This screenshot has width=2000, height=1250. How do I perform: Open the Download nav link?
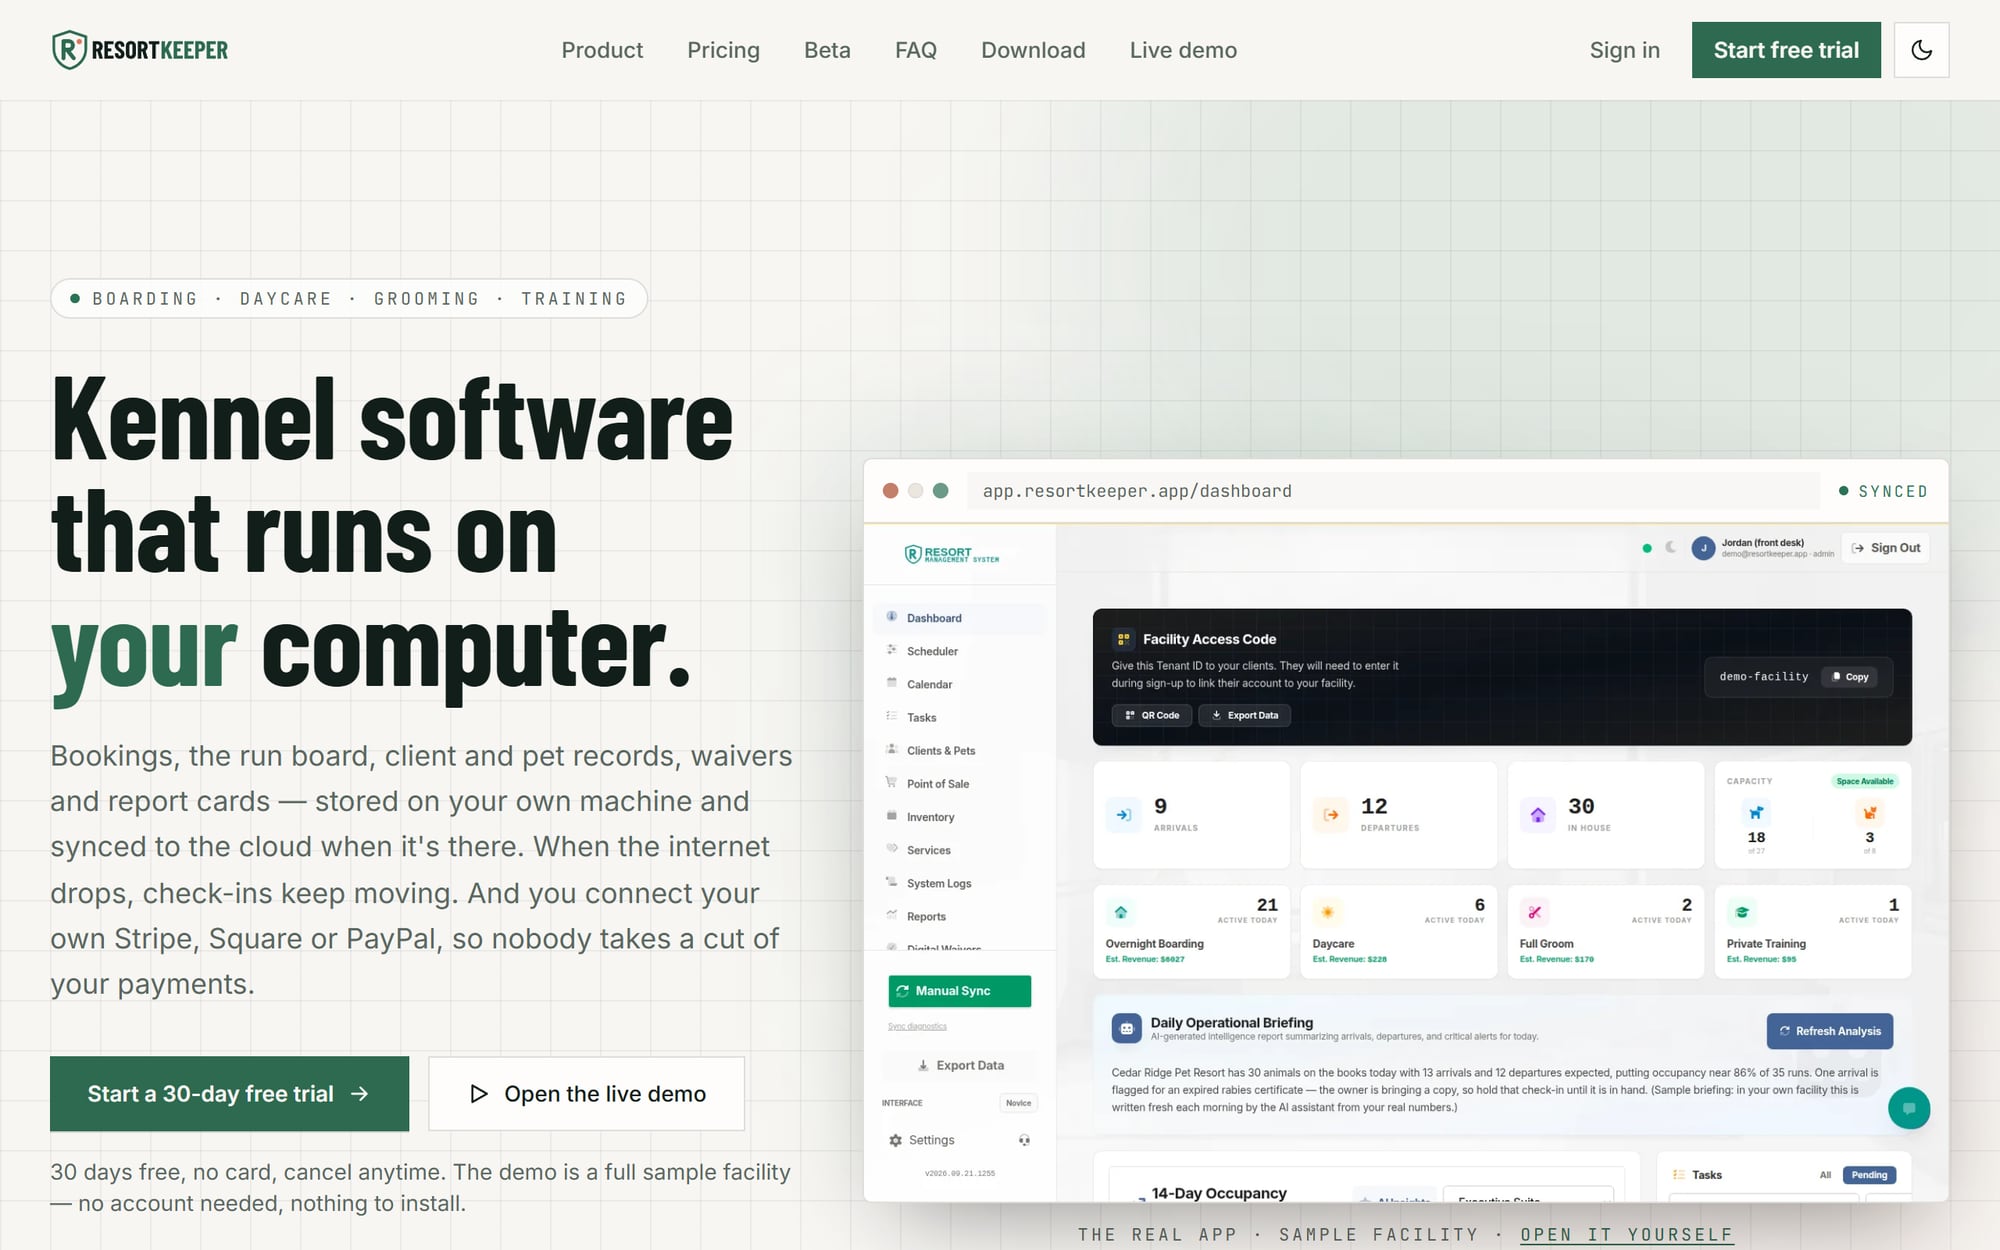pyautogui.click(x=1033, y=50)
